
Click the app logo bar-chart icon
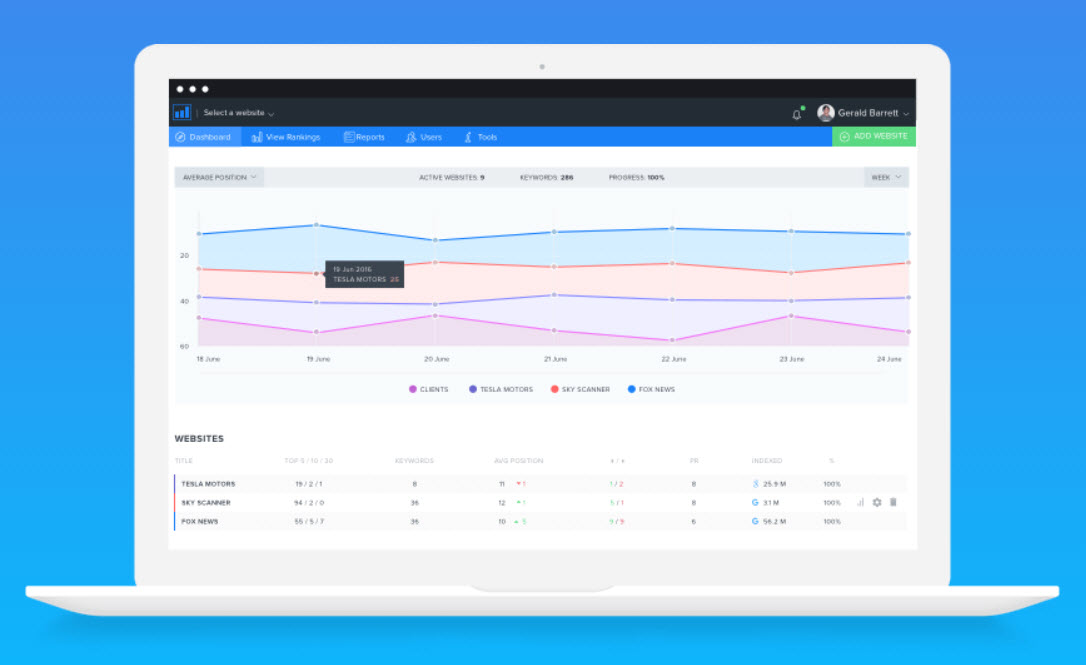181,113
